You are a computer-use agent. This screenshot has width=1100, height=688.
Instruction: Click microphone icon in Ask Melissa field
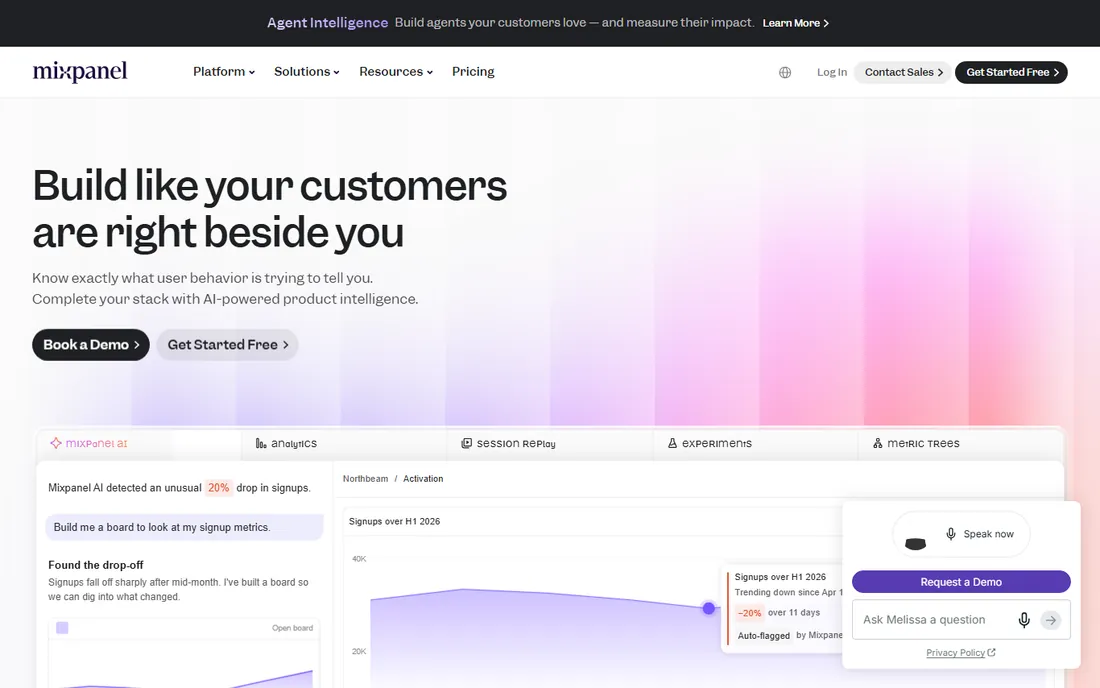click(x=1024, y=620)
